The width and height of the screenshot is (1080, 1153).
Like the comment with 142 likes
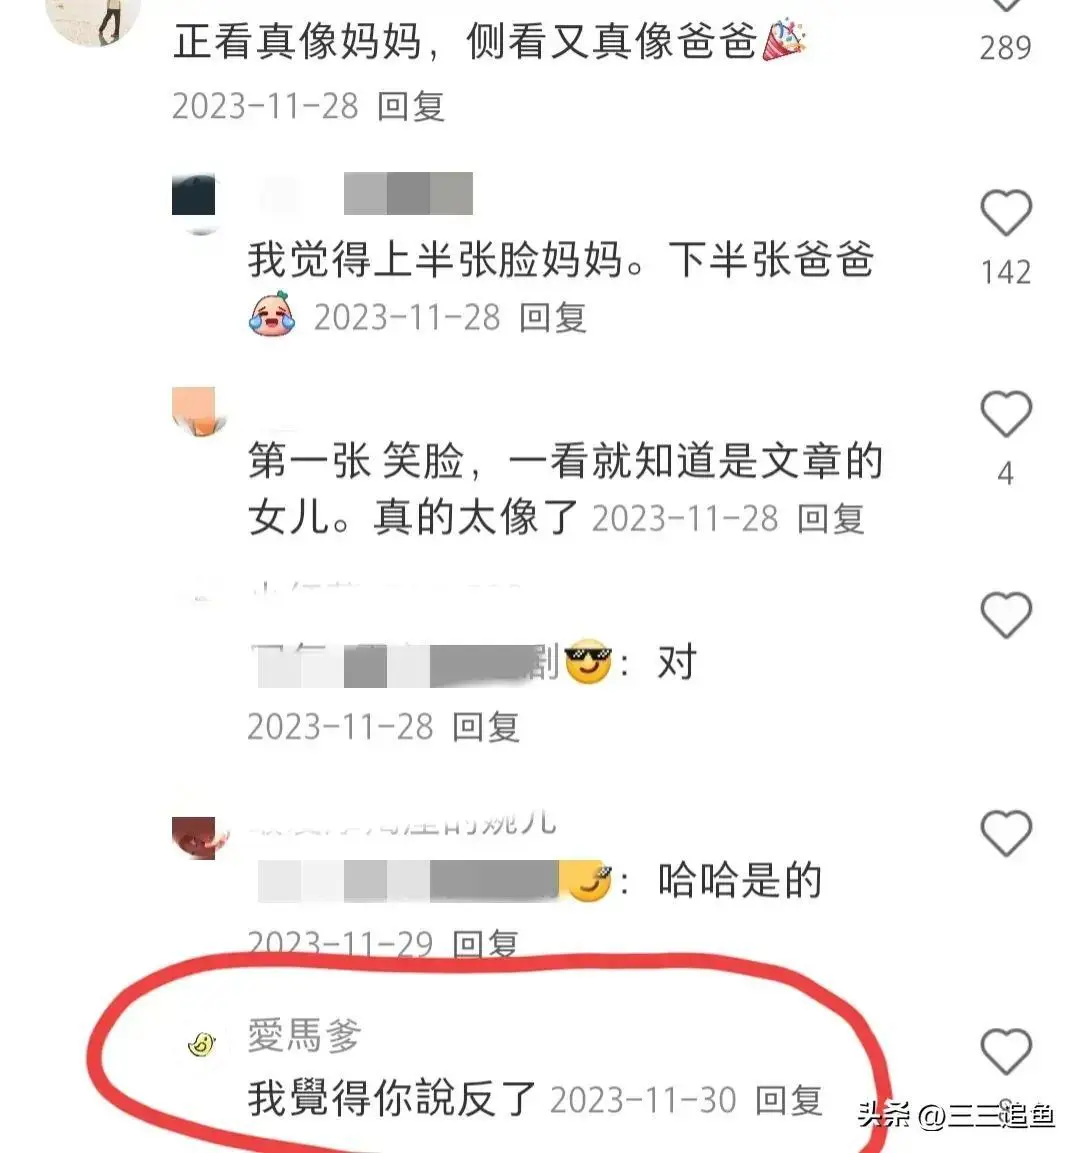click(x=1006, y=213)
